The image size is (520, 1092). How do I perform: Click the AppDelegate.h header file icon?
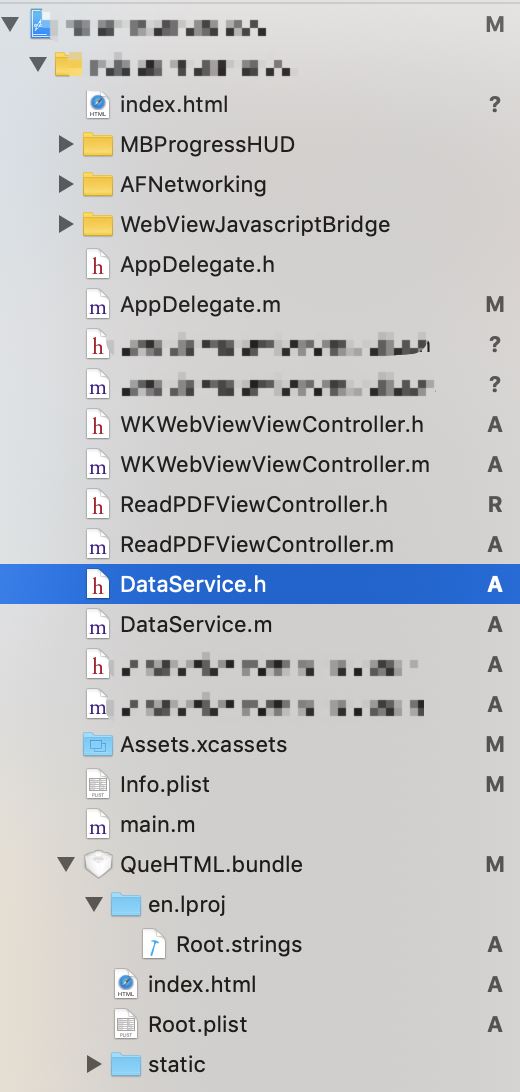pos(97,265)
